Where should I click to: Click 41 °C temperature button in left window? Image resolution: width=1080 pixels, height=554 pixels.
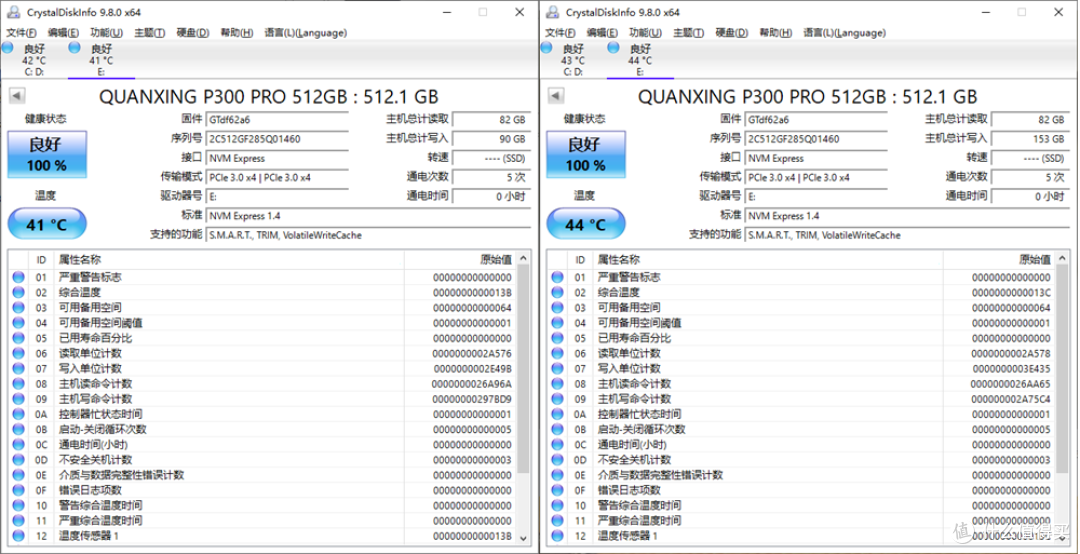pos(47,225)
